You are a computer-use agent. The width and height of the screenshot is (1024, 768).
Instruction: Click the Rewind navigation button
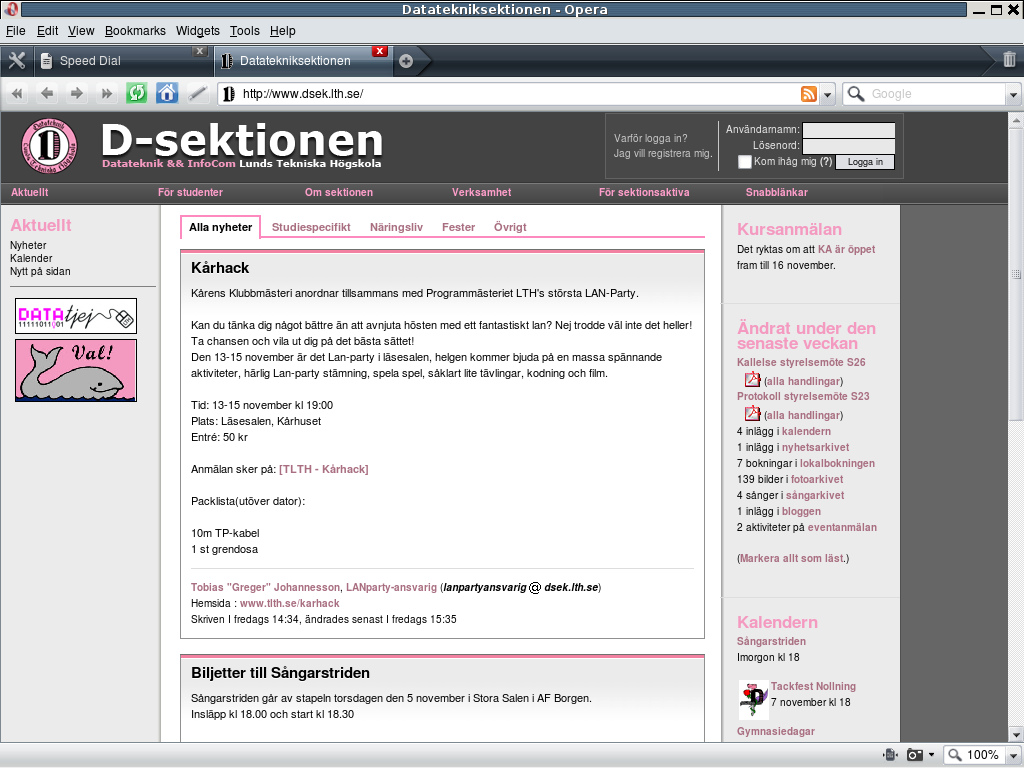point(18,93)
